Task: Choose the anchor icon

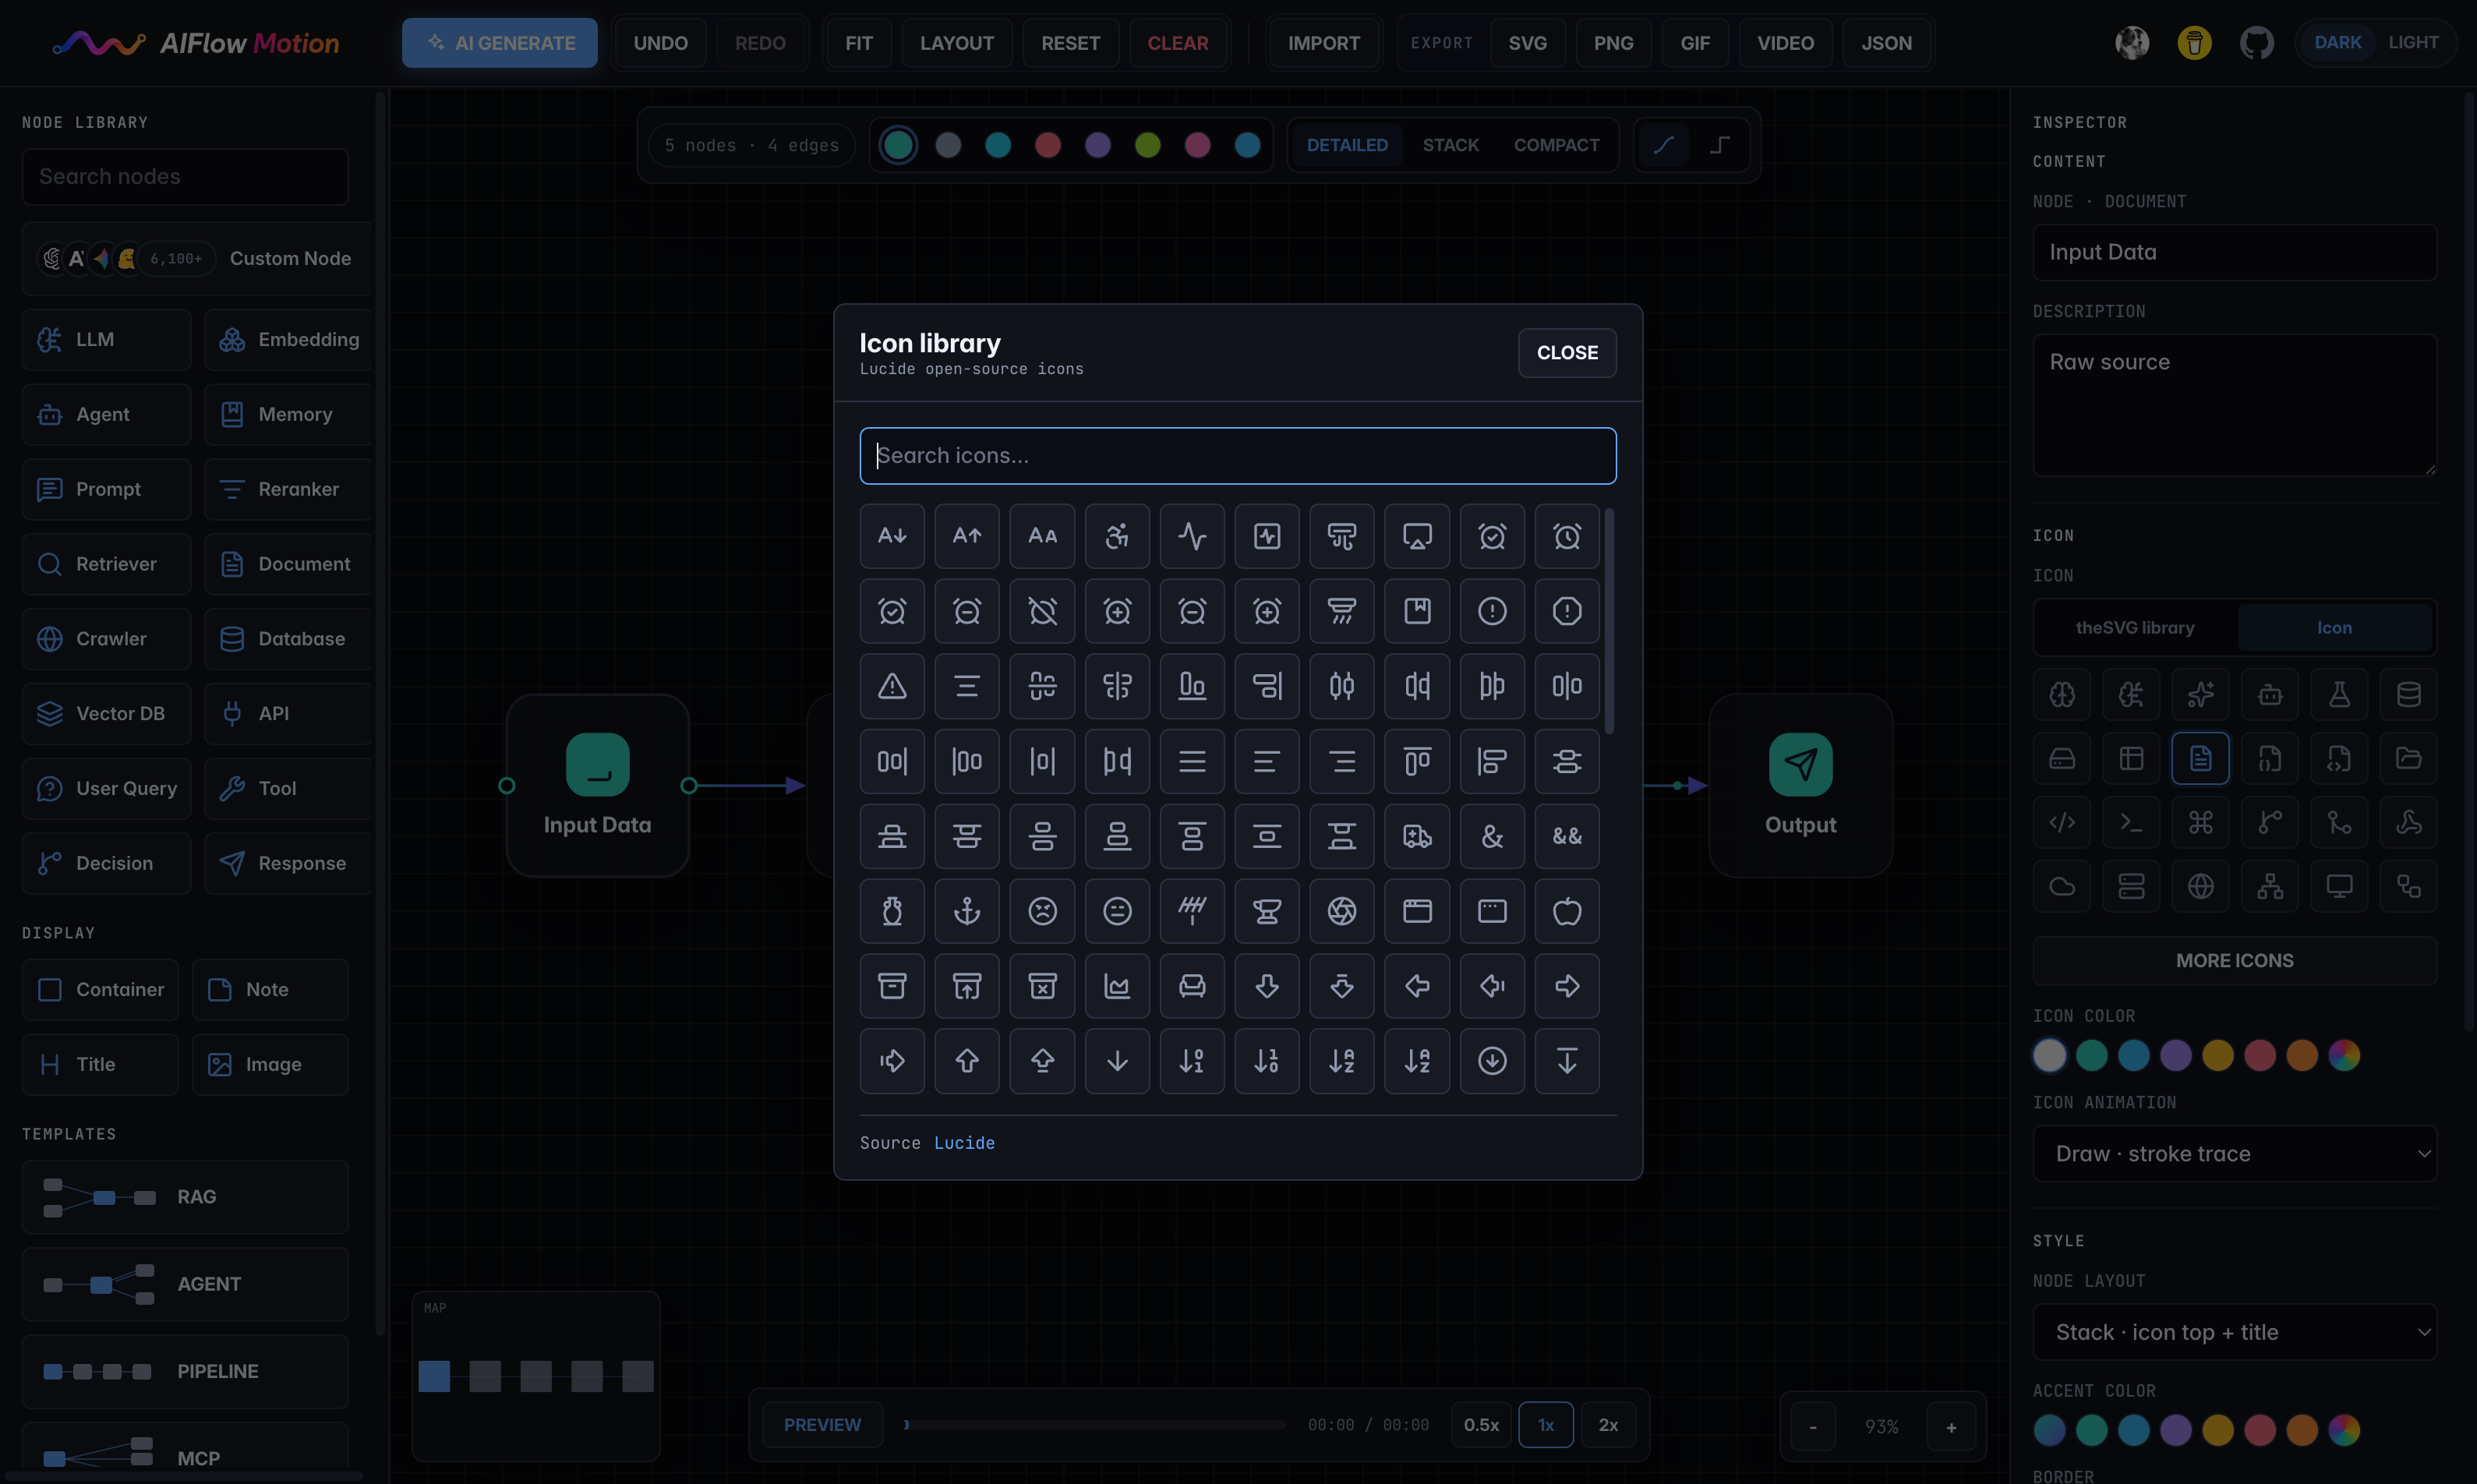Action: pyautogui.click(x=967, y=911)
